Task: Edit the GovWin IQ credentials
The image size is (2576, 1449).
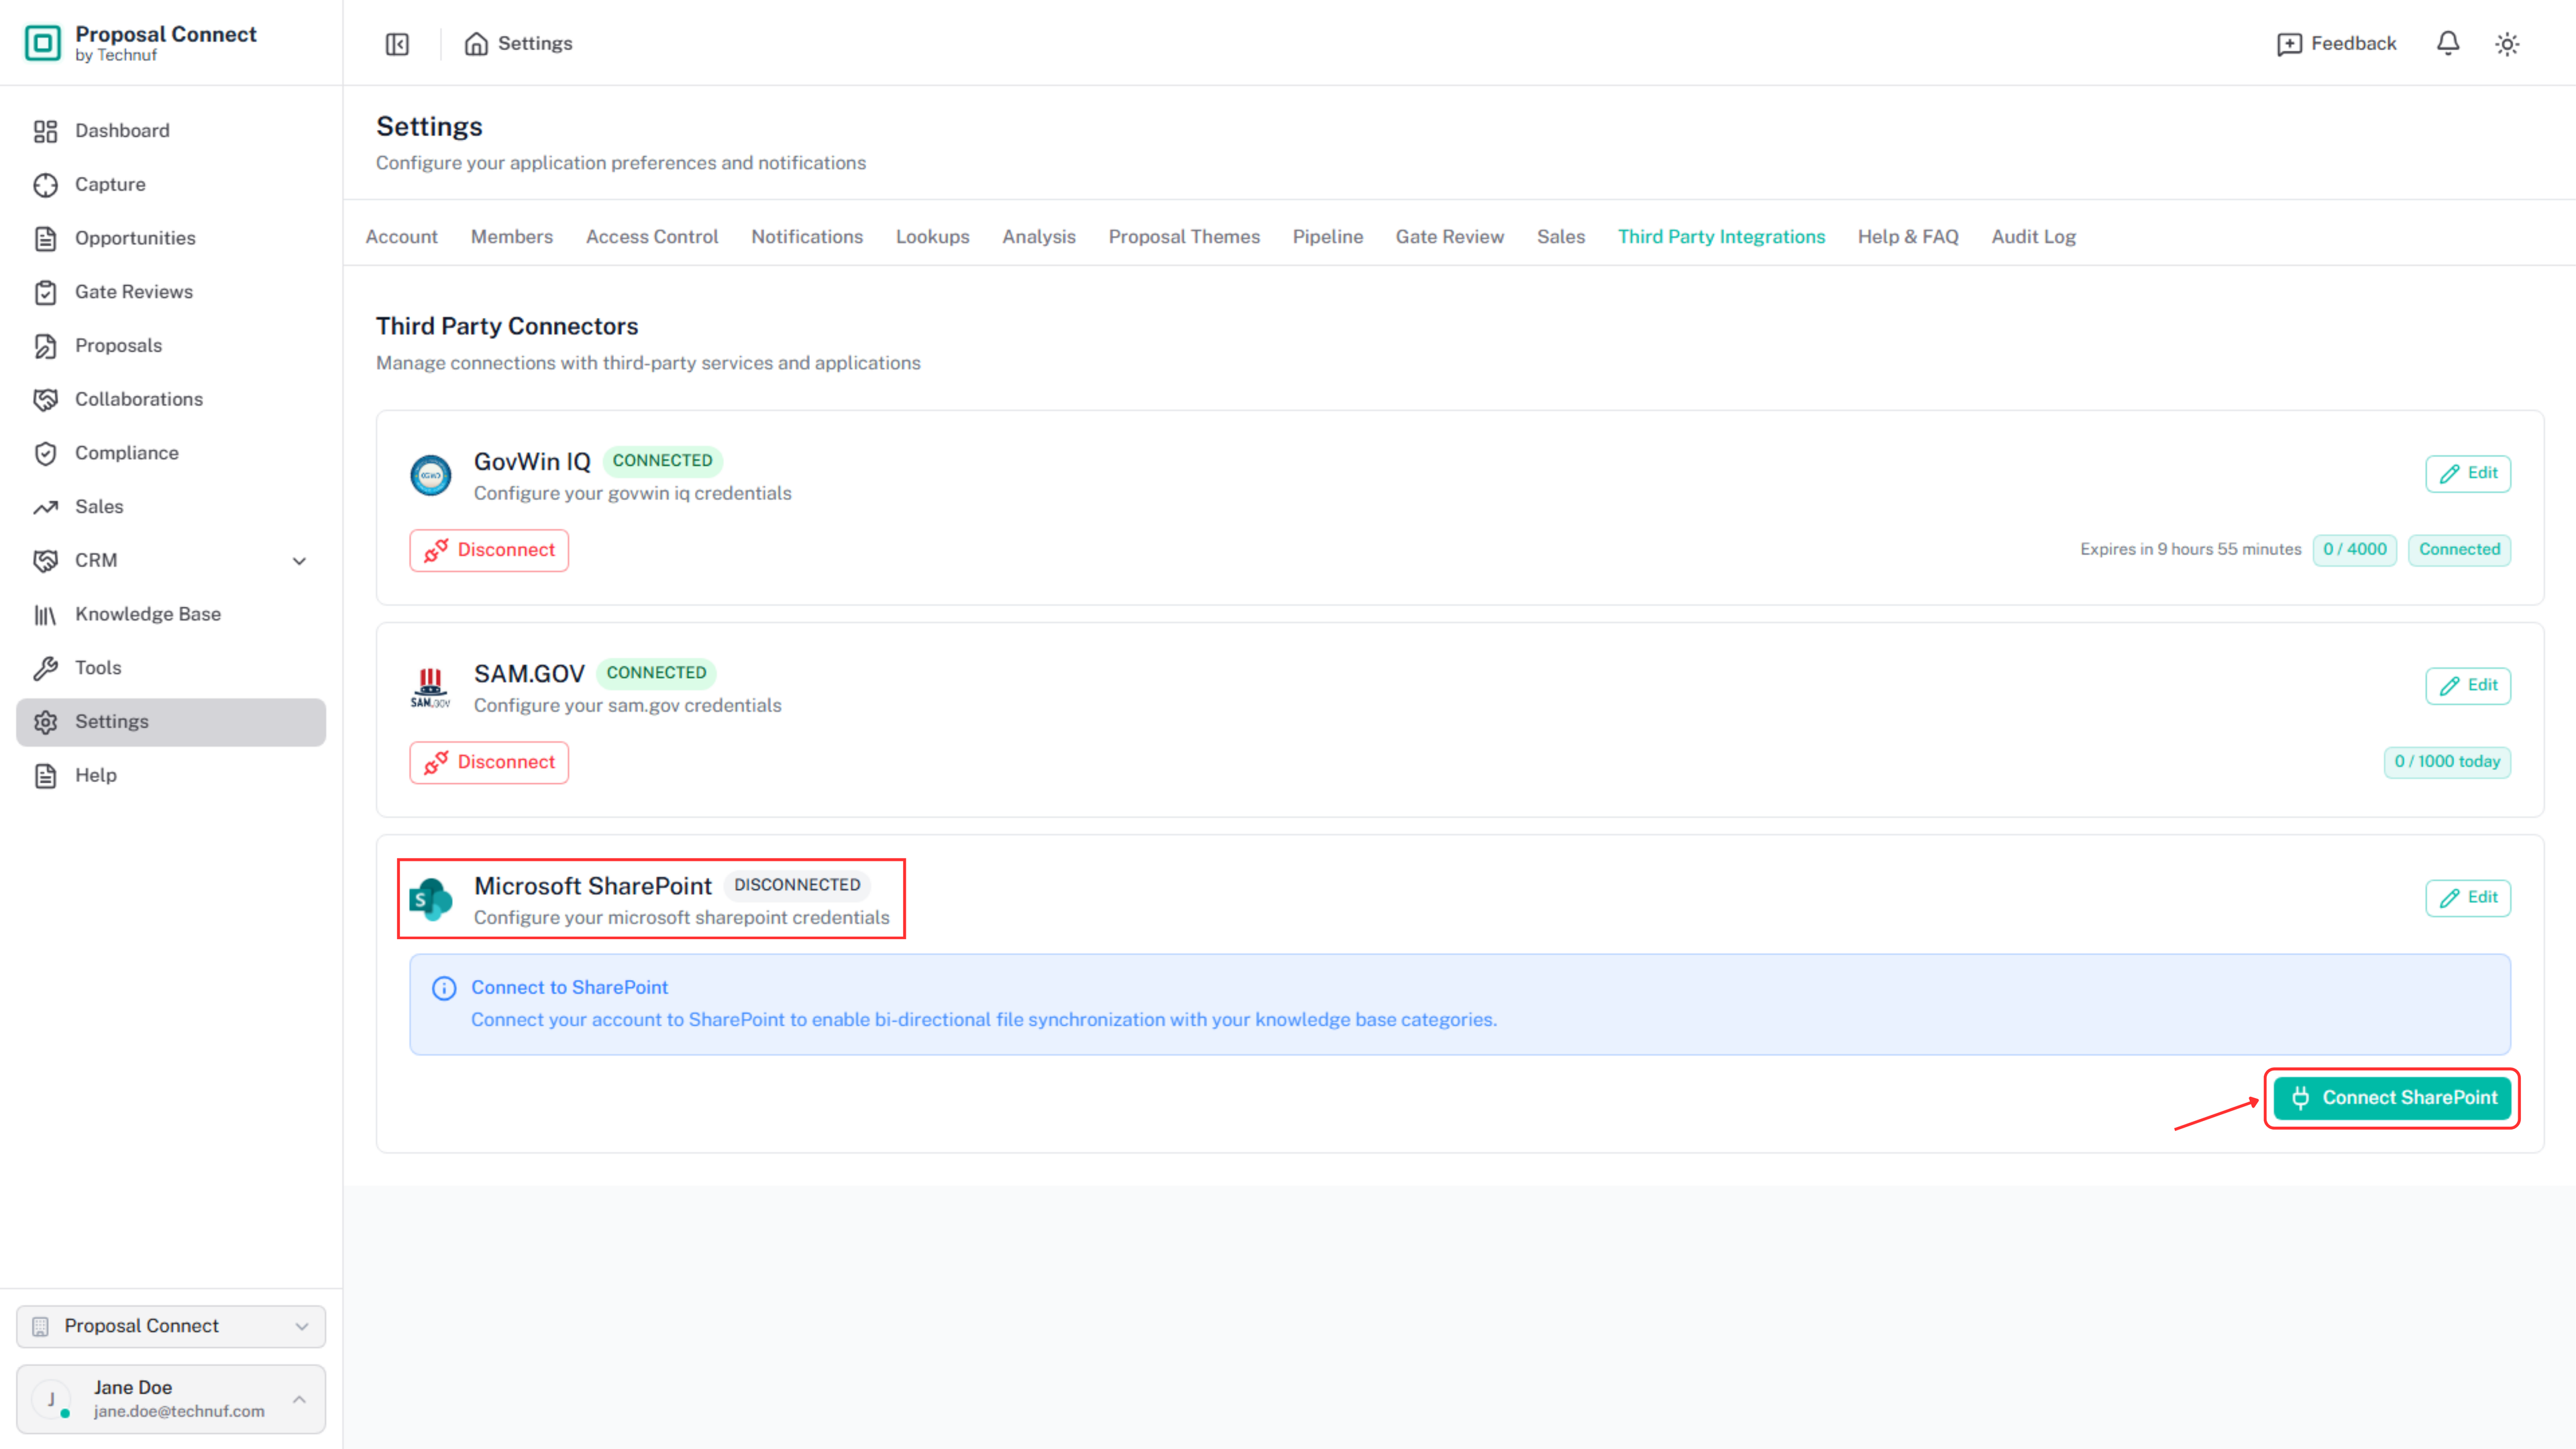Action: pos(2468,473)
